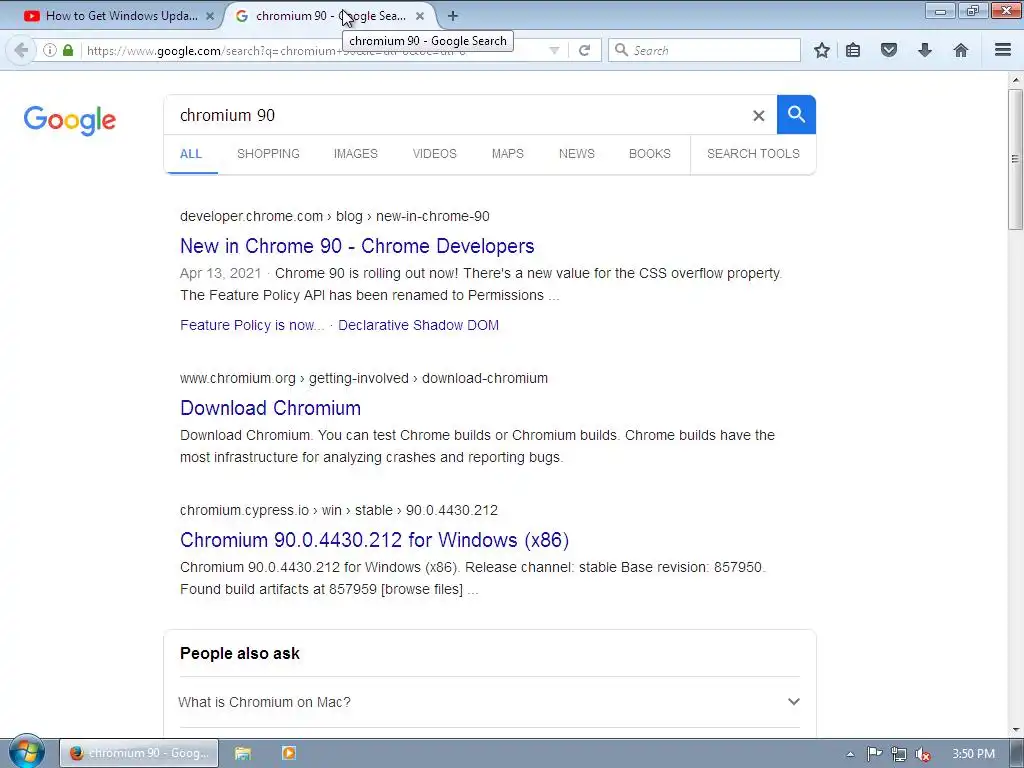Bookmark this page with the star icon

click(x=822, y=50)
